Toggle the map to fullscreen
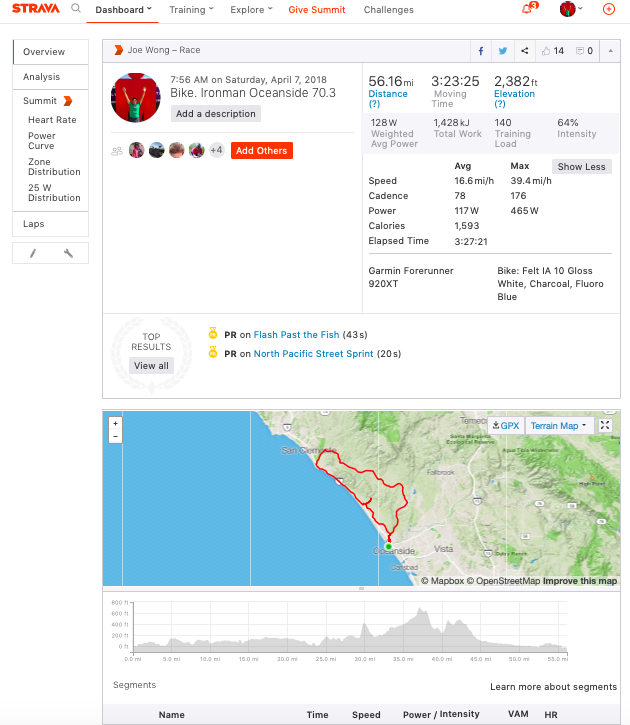The image size is (630, 725). pos(606,425)
